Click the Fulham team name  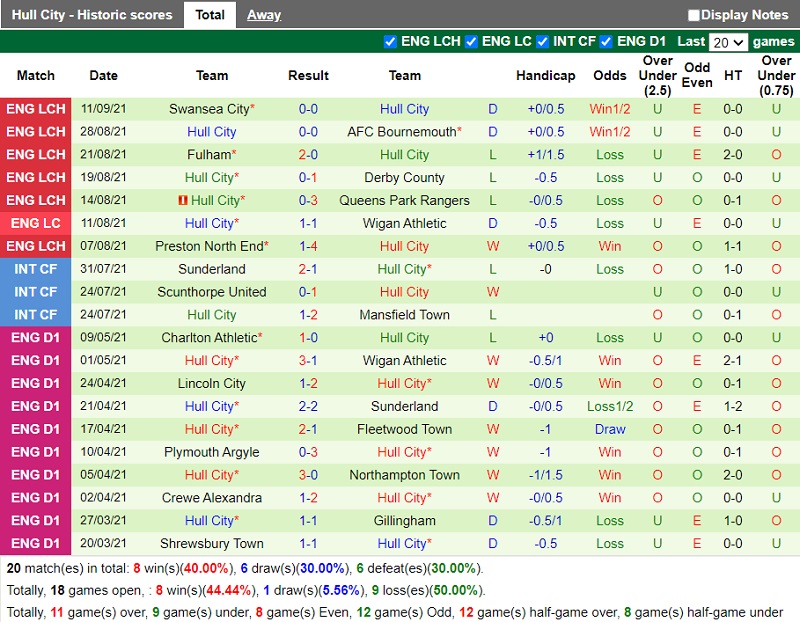pos(208,155)
